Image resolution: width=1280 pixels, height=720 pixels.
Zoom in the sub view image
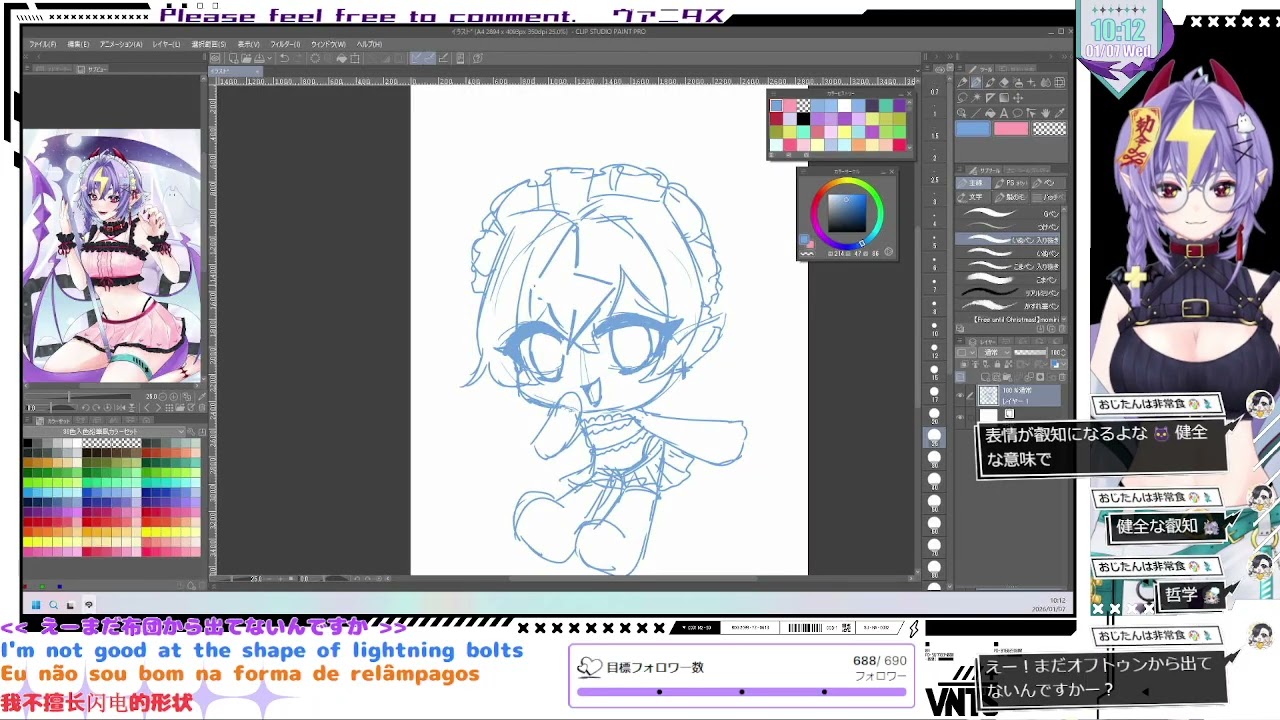pyautogui.click(x=174, y=397)
